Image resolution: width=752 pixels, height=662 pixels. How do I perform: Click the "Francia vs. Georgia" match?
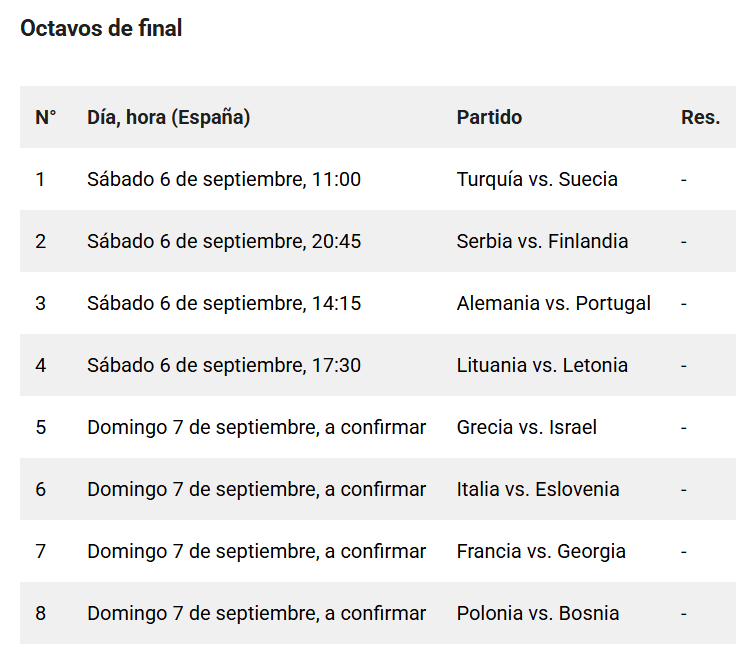541,552
